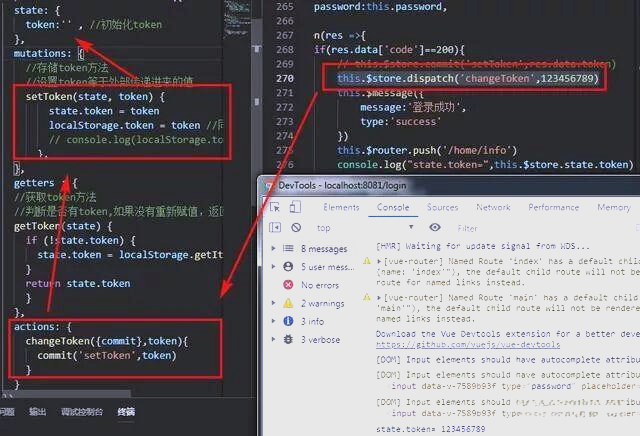Clear the console with the ban icon

[296, 227]
